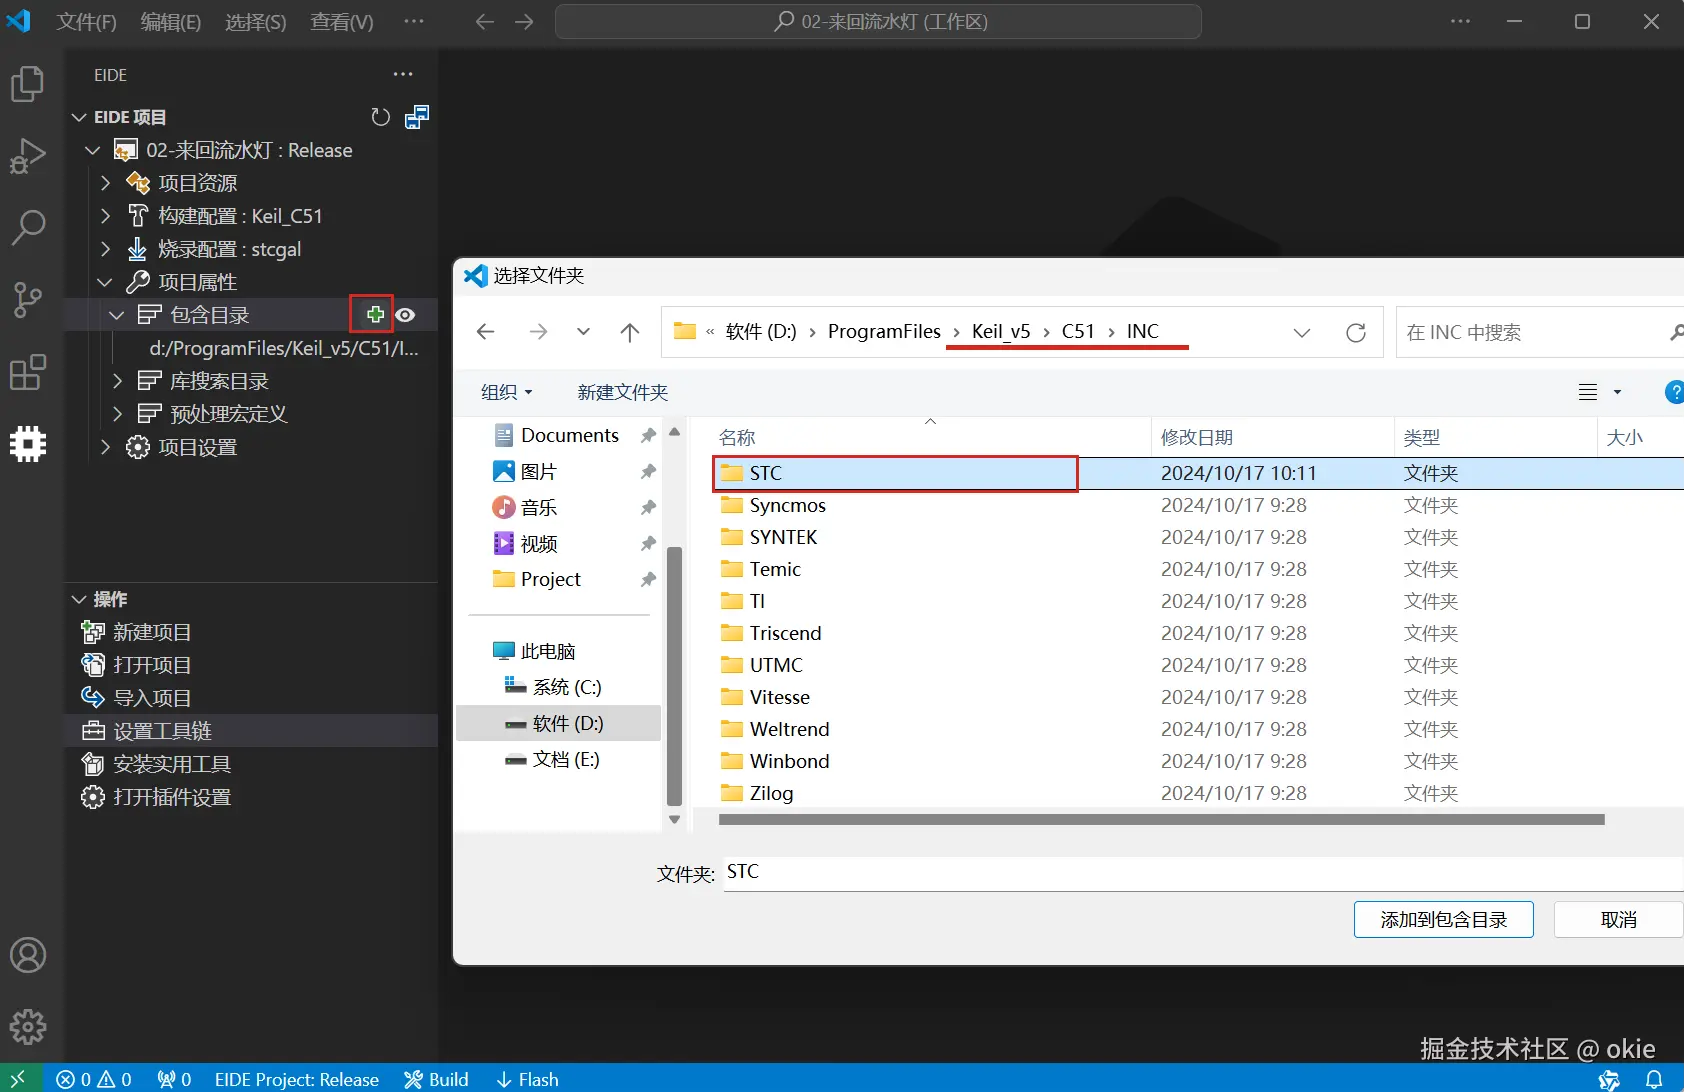Expand the 项目设置 node
This screenshot has height=1092, width=1685.
105,447
